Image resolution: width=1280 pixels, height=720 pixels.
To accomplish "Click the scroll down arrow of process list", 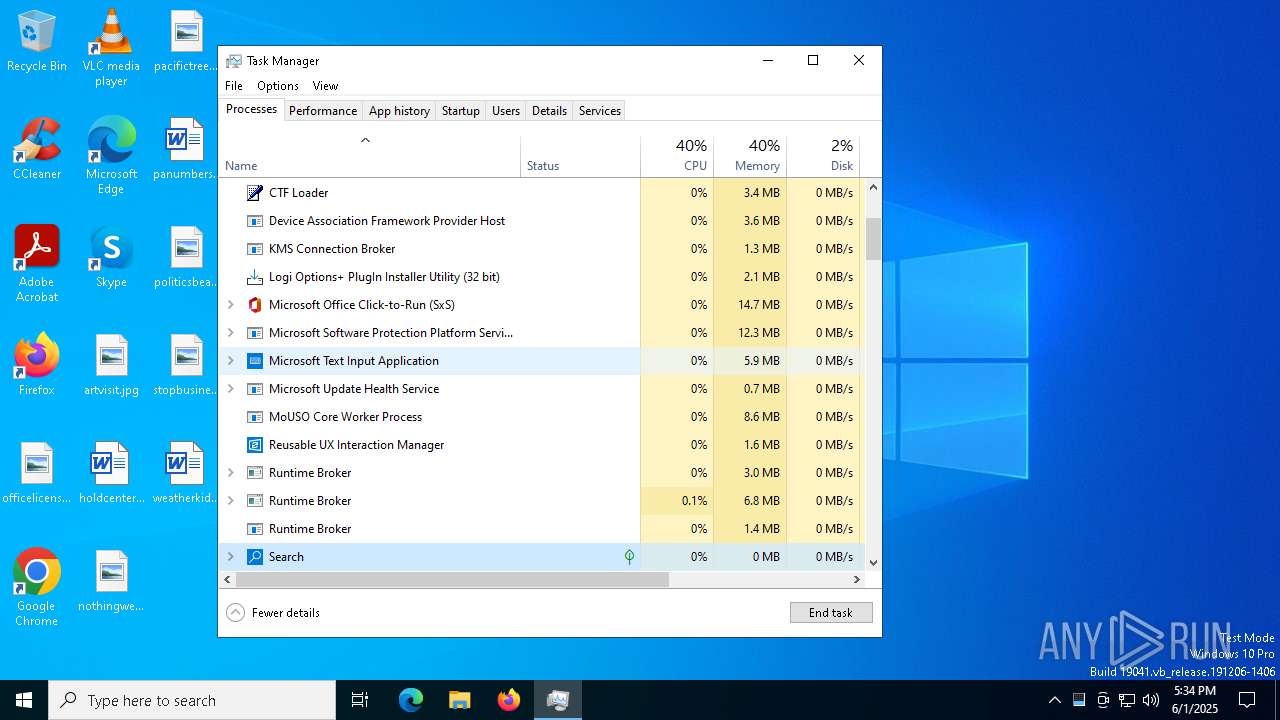I will tap(874, 563).
